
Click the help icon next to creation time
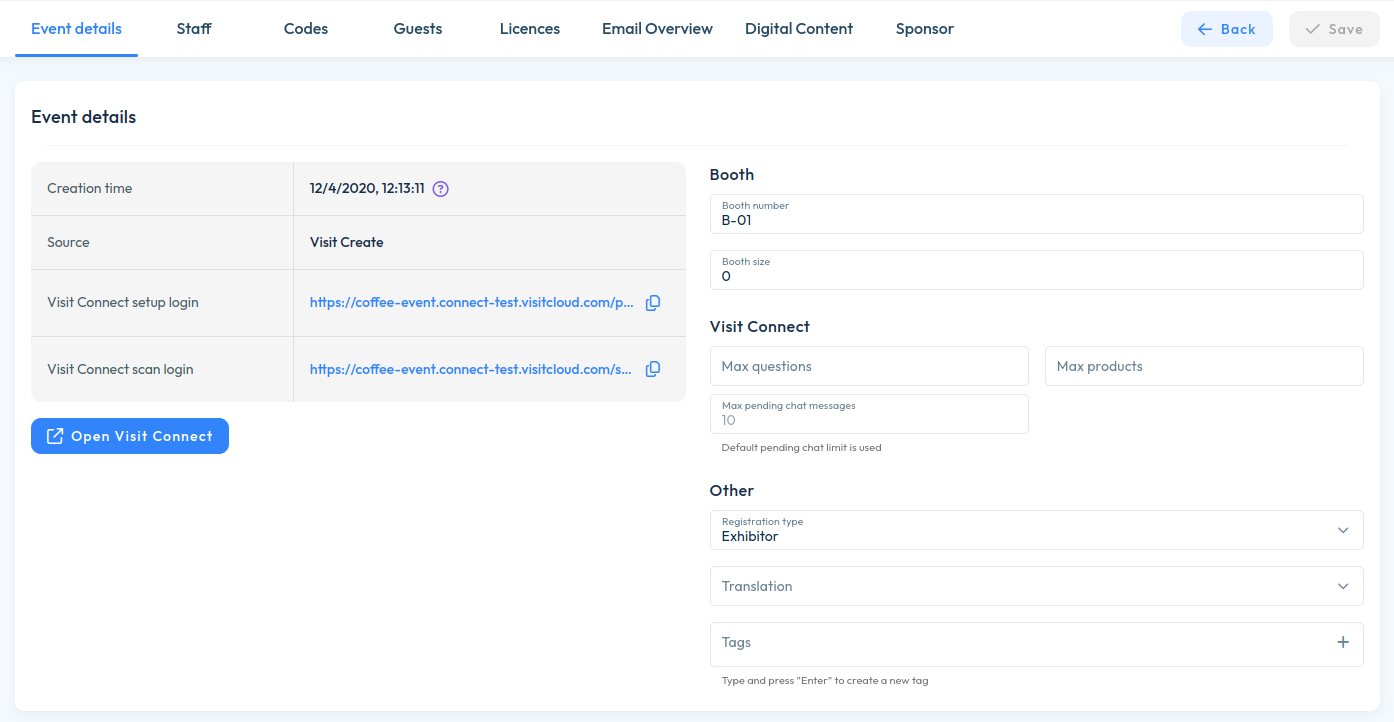[441, 188]
